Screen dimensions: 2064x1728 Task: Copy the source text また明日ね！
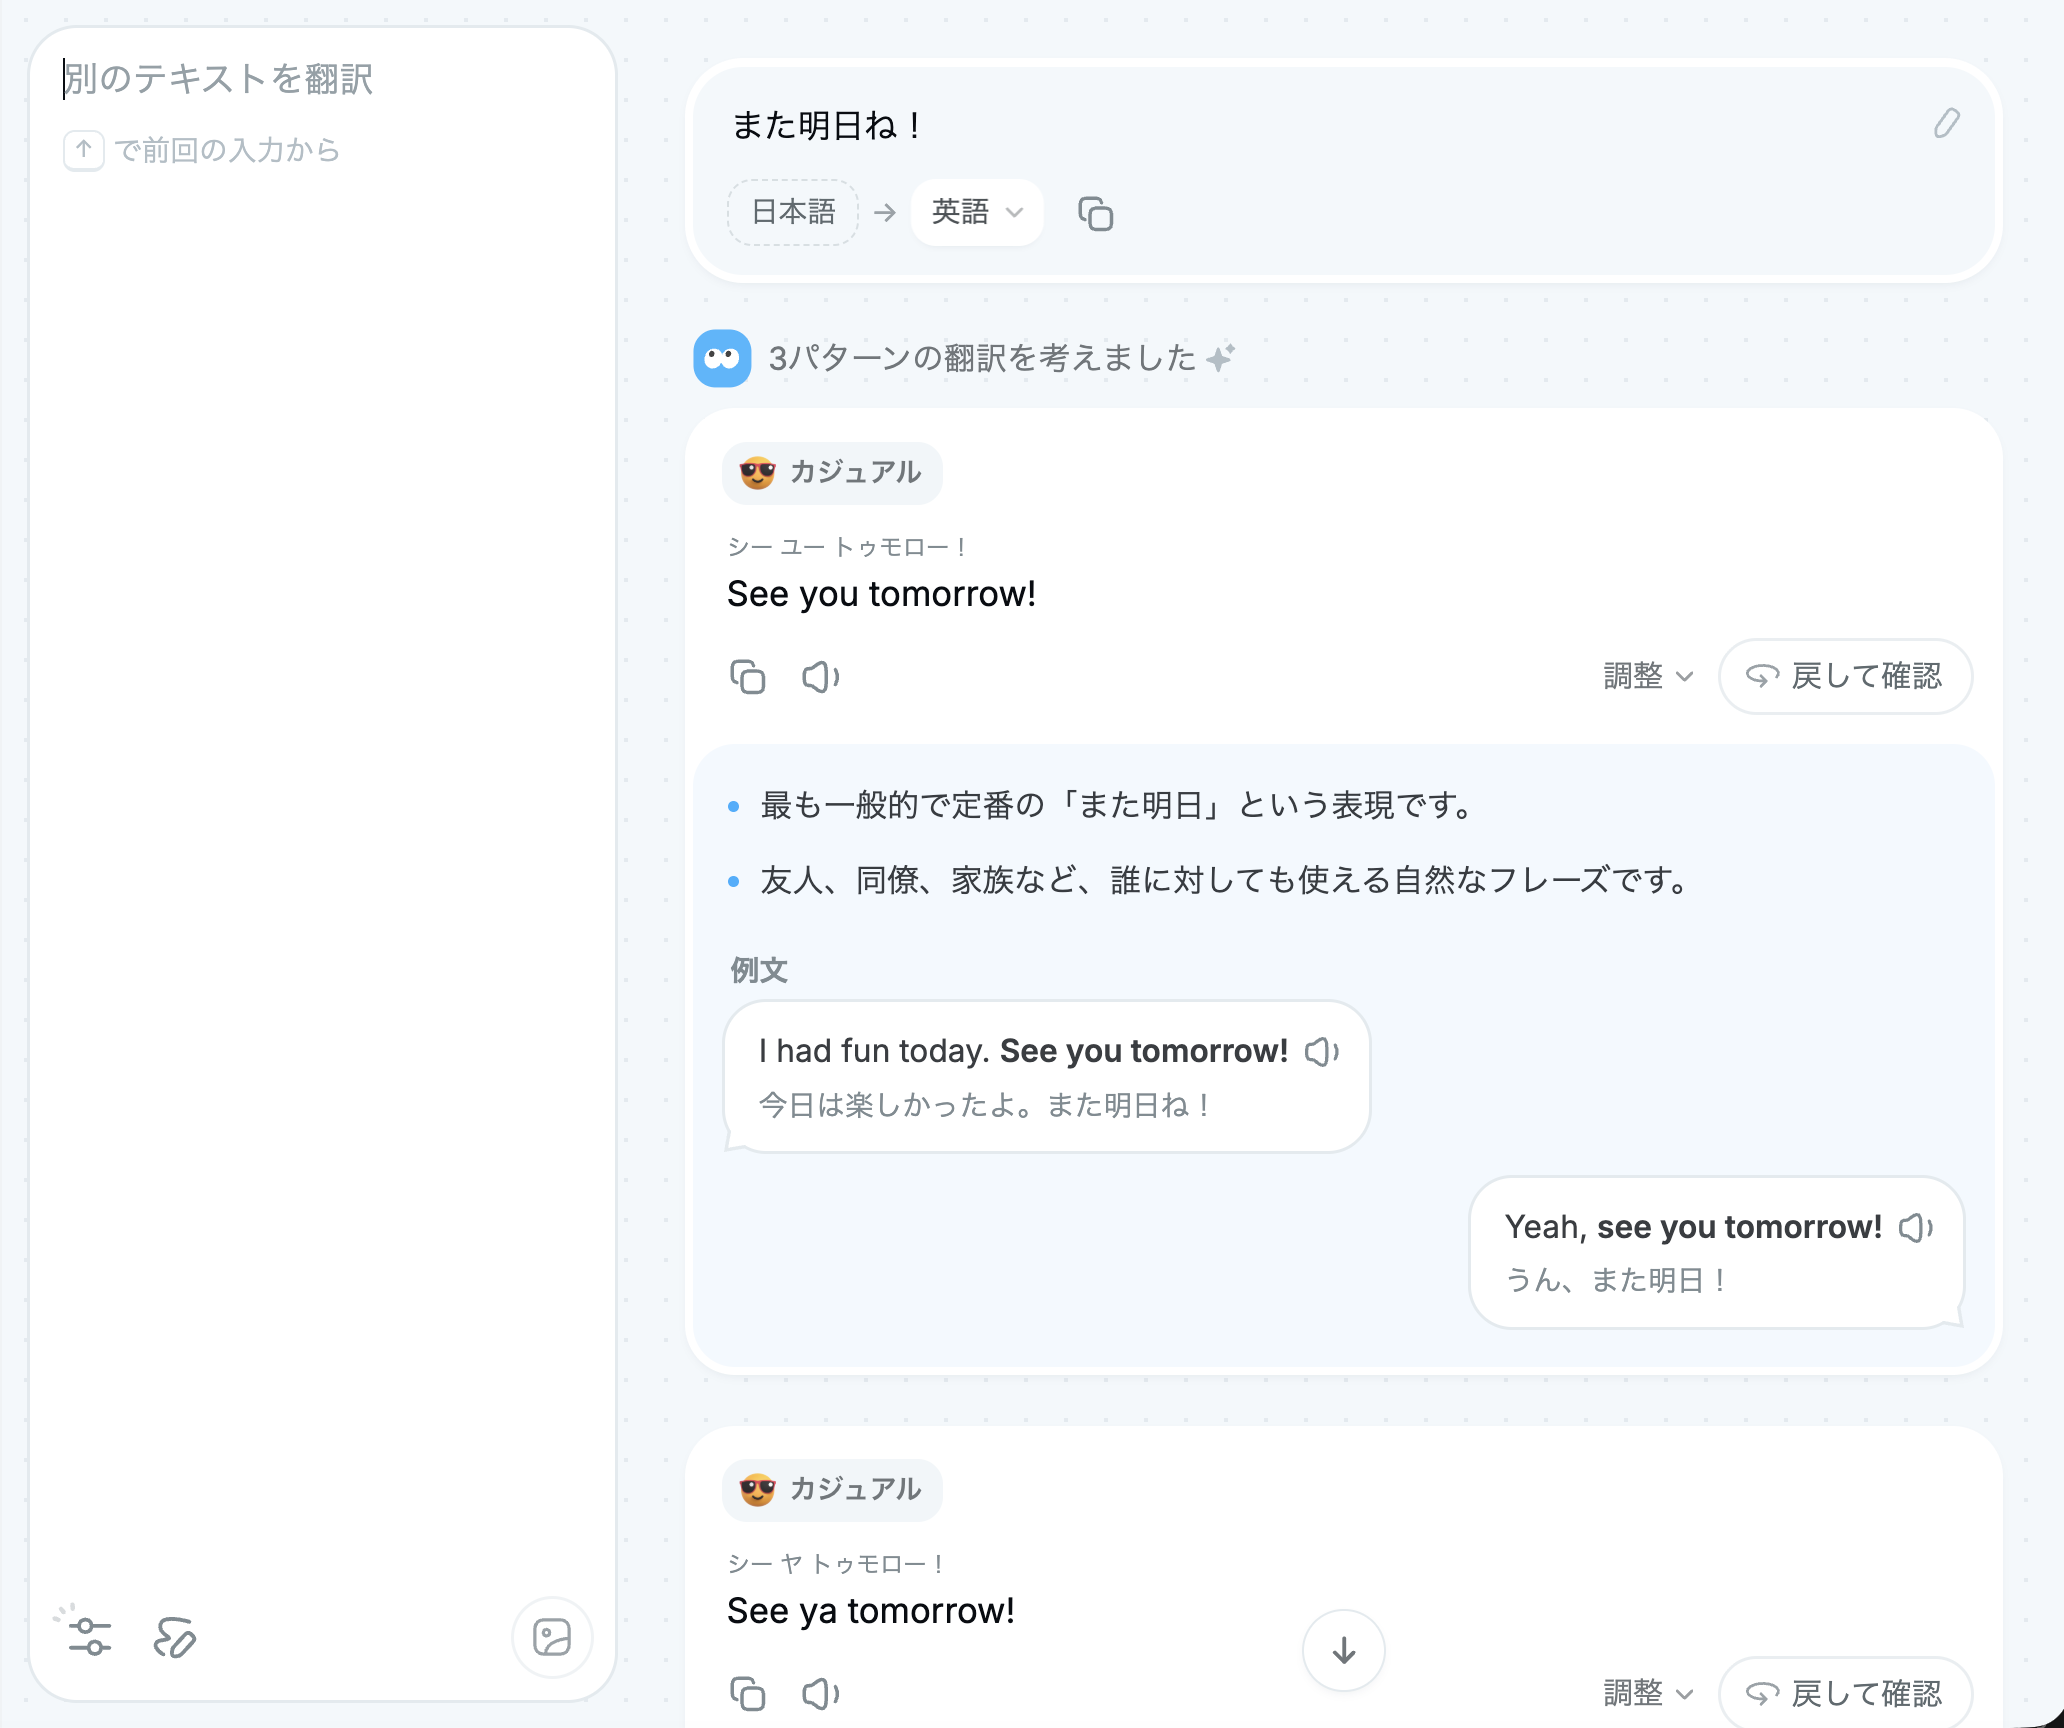pyautogui.click(x=1096, y=214)
